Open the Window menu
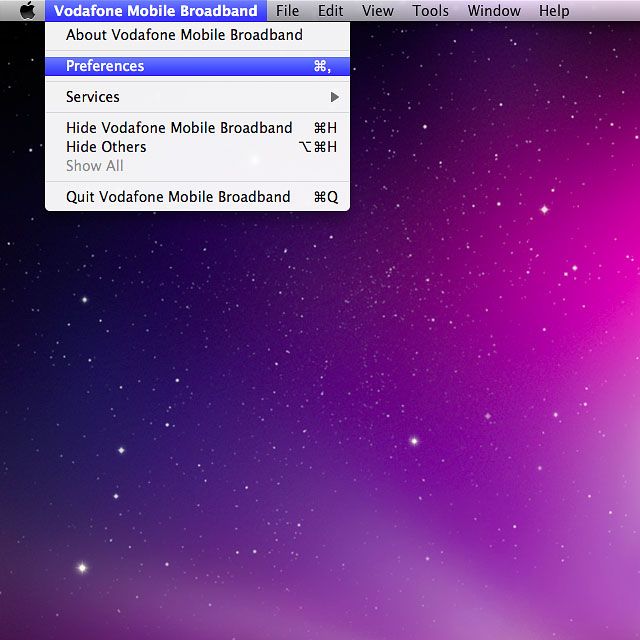Image resolution: width=640 pixels, height=640 pixels. coord(494,11)
